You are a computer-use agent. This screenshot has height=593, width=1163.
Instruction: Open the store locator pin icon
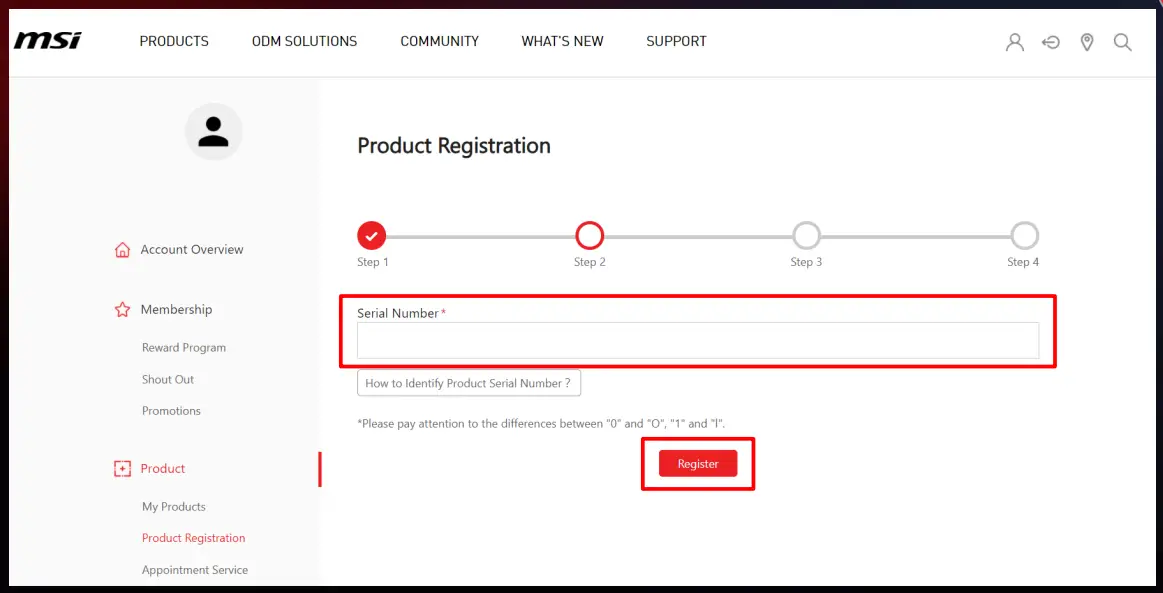(x=1087, y=42)
